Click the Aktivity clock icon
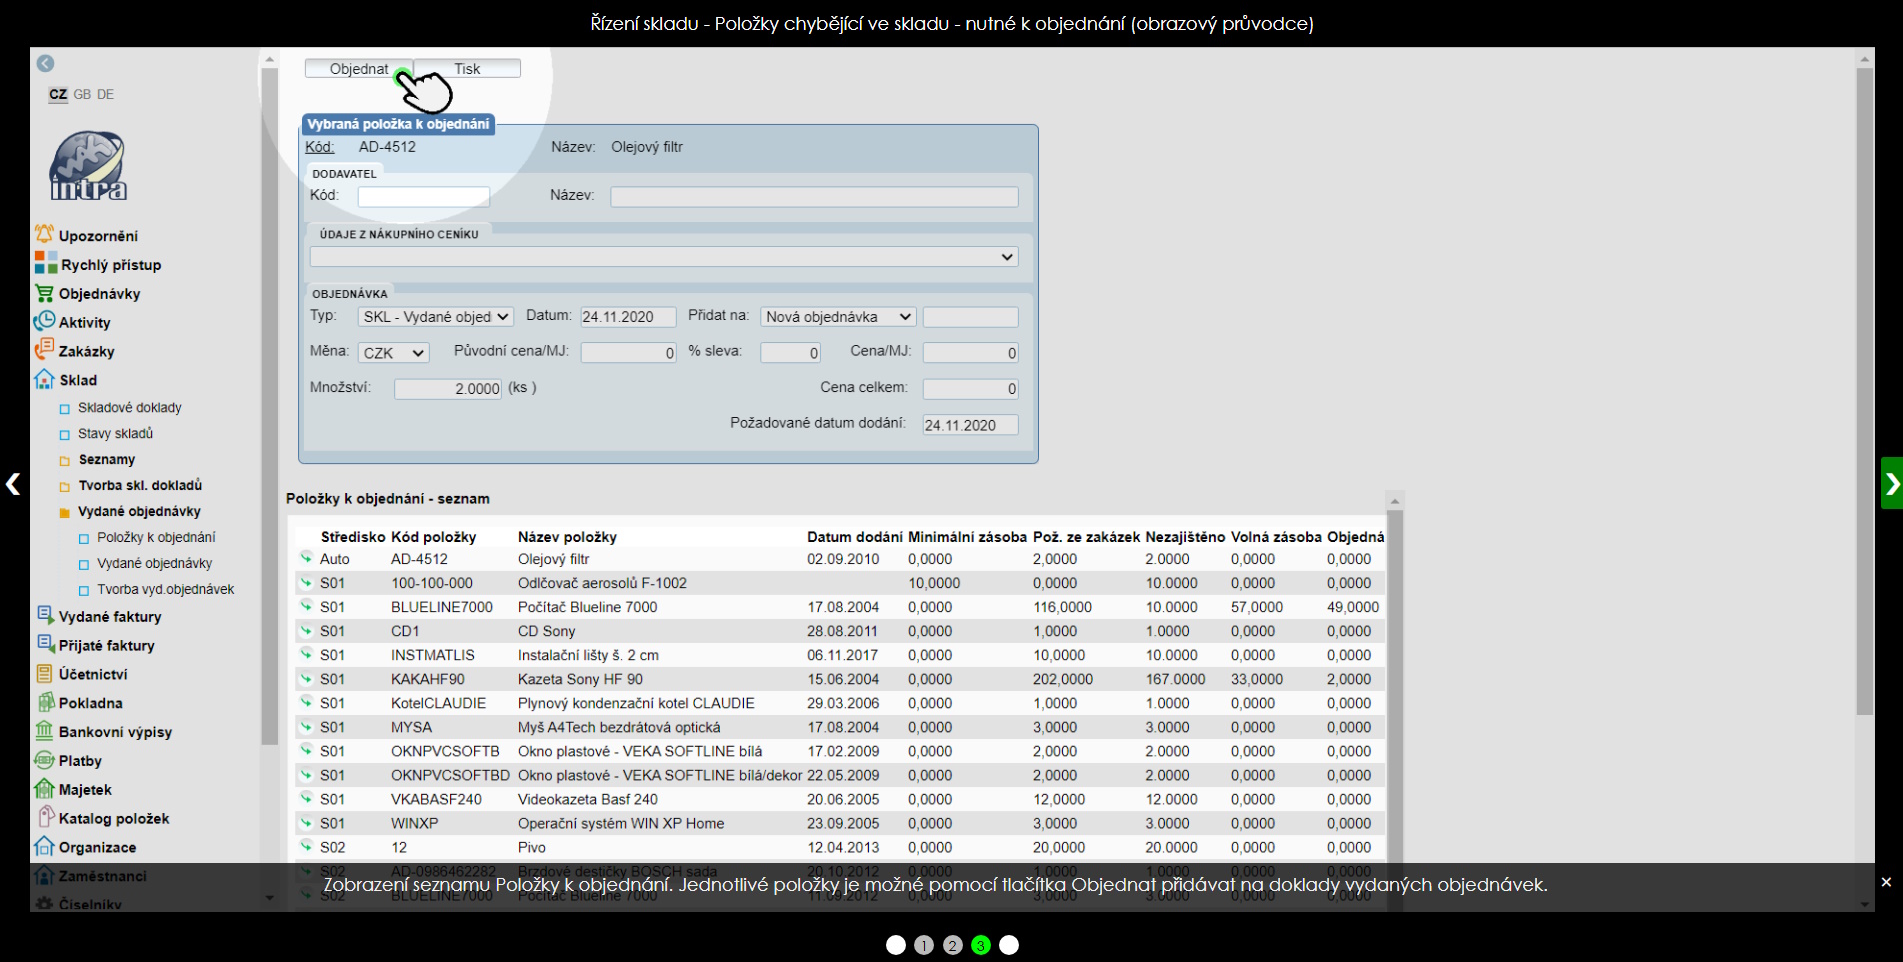Image resolution: width=1903 pixels, height=962 pixels. pos(44,322)
